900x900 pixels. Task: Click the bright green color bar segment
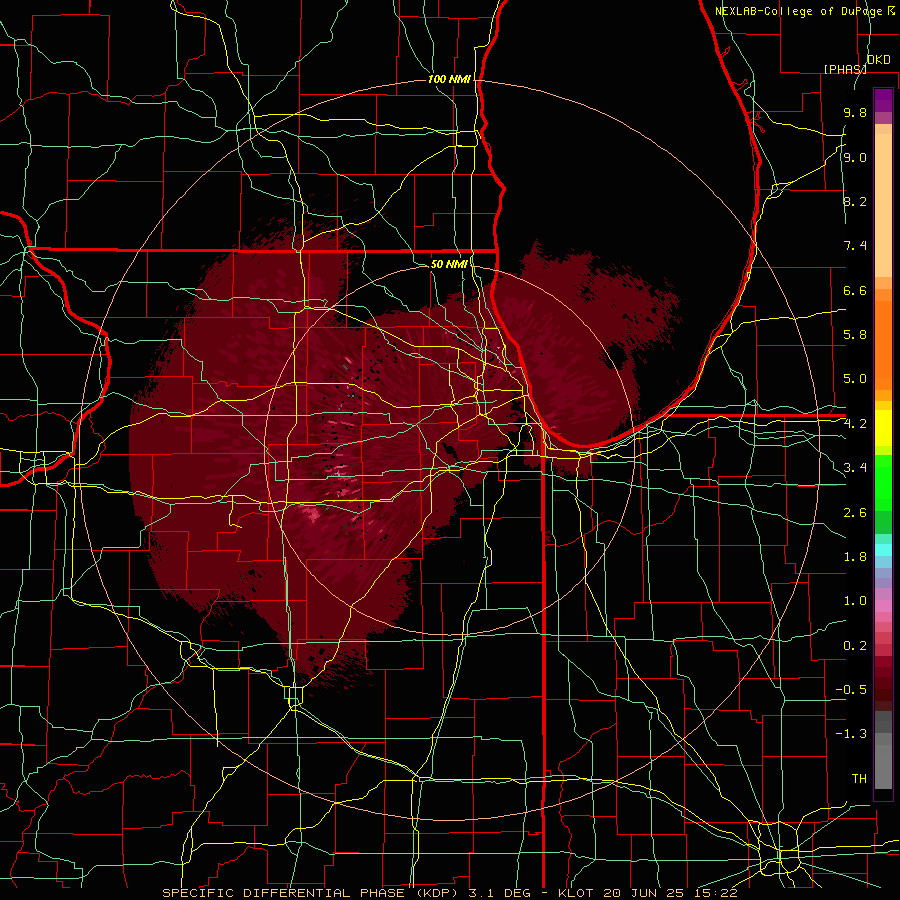[883, 483]
